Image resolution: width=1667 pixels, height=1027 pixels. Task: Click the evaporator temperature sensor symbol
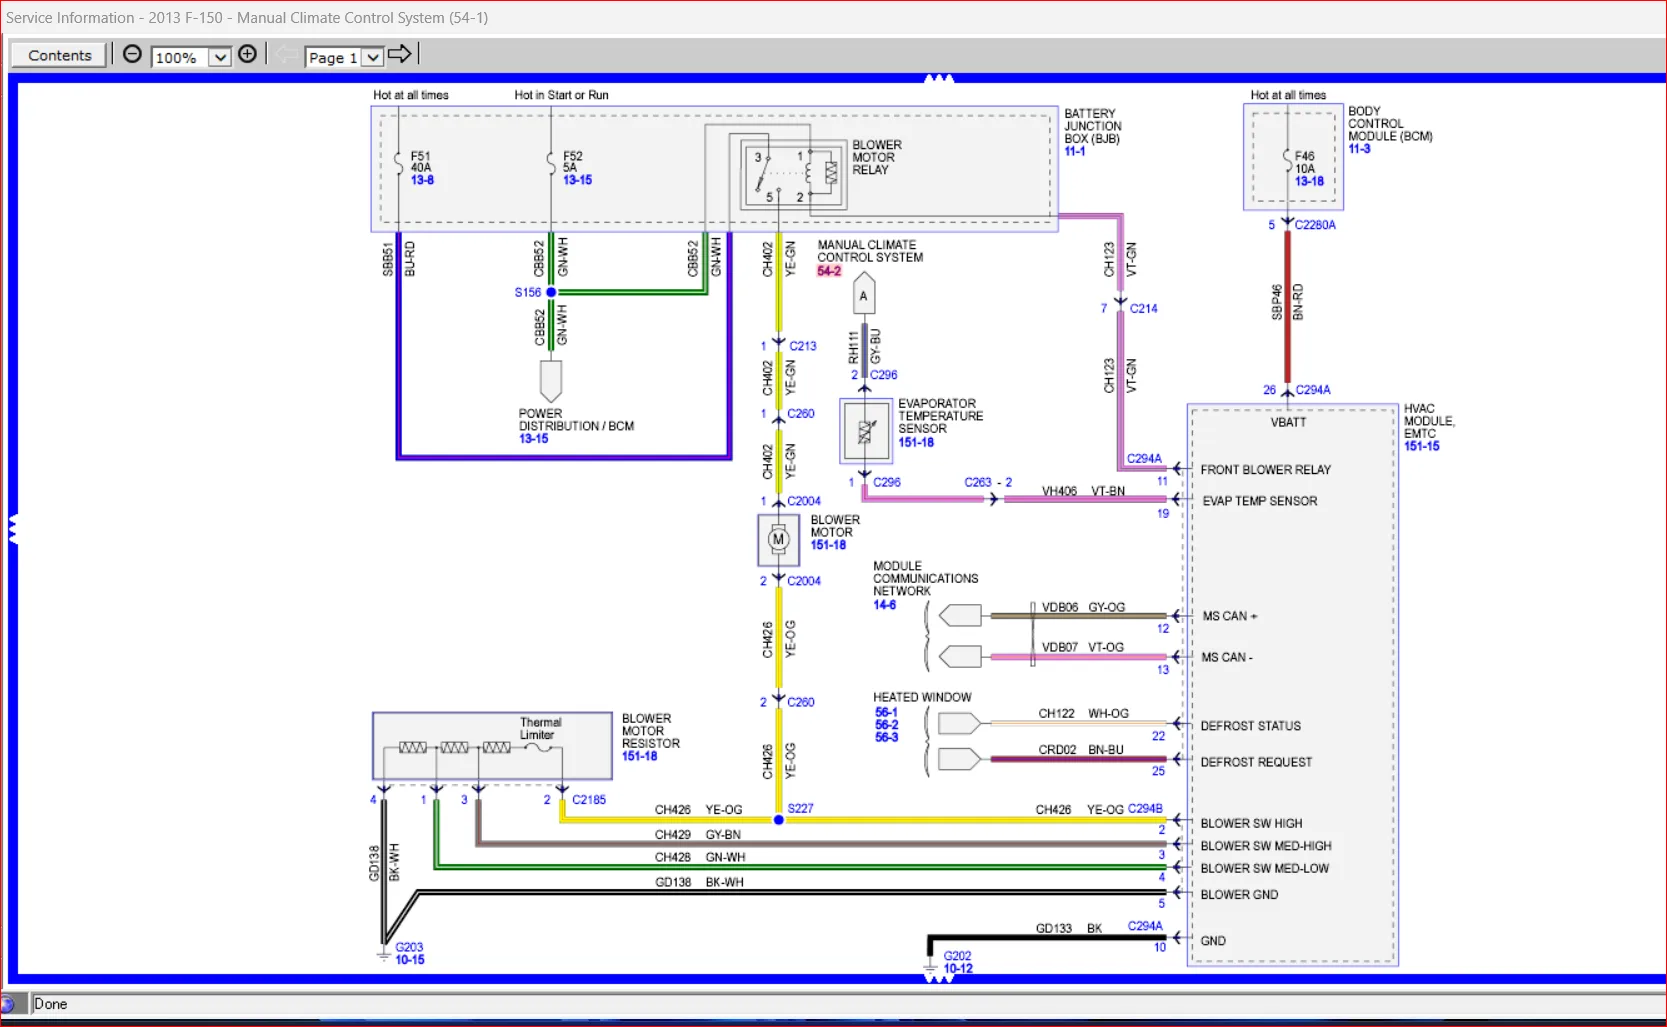pos(865,432)
